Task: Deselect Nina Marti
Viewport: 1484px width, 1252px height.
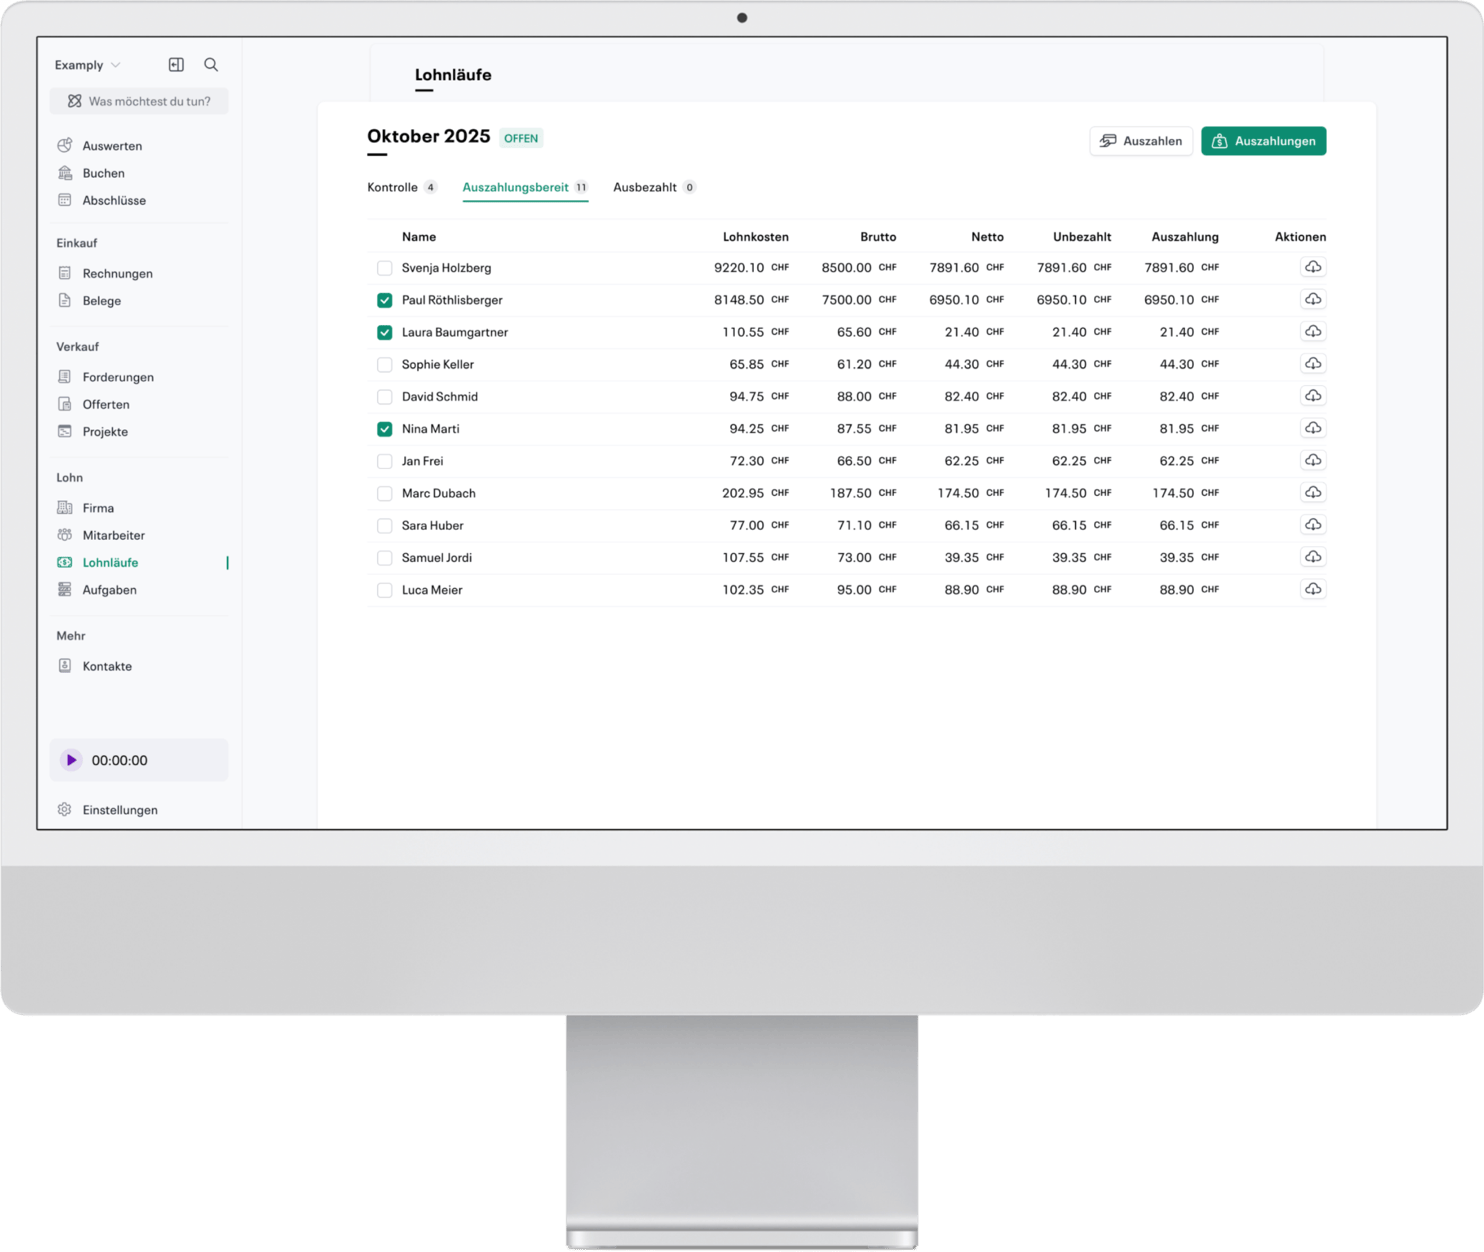Action: (x=384, y=428)
